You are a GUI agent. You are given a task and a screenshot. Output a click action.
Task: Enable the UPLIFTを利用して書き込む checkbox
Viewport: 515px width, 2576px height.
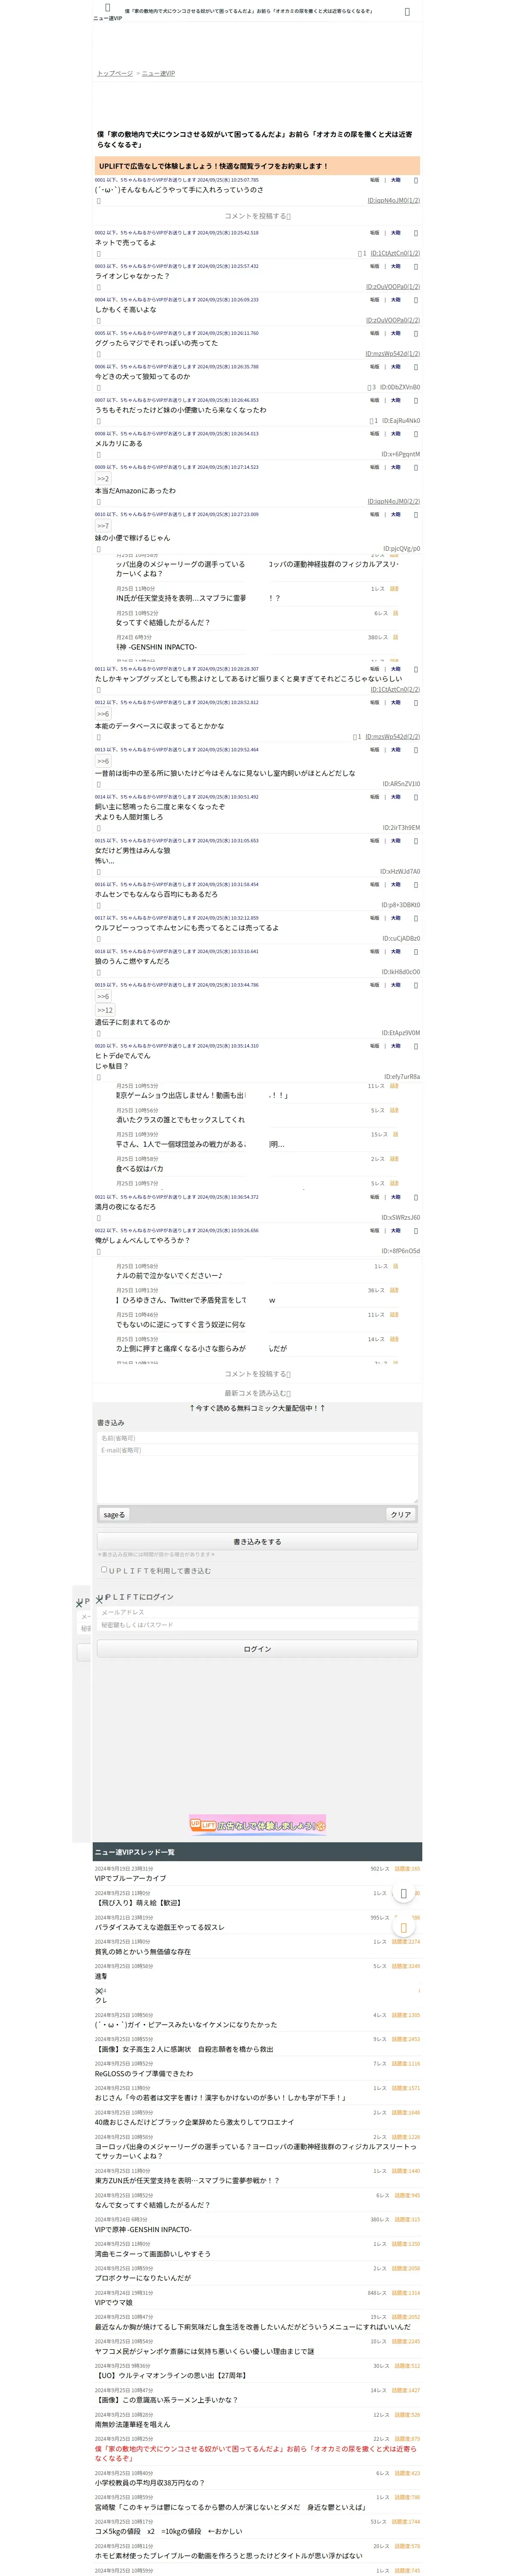pyautogui.click(x=104, y=1570)
